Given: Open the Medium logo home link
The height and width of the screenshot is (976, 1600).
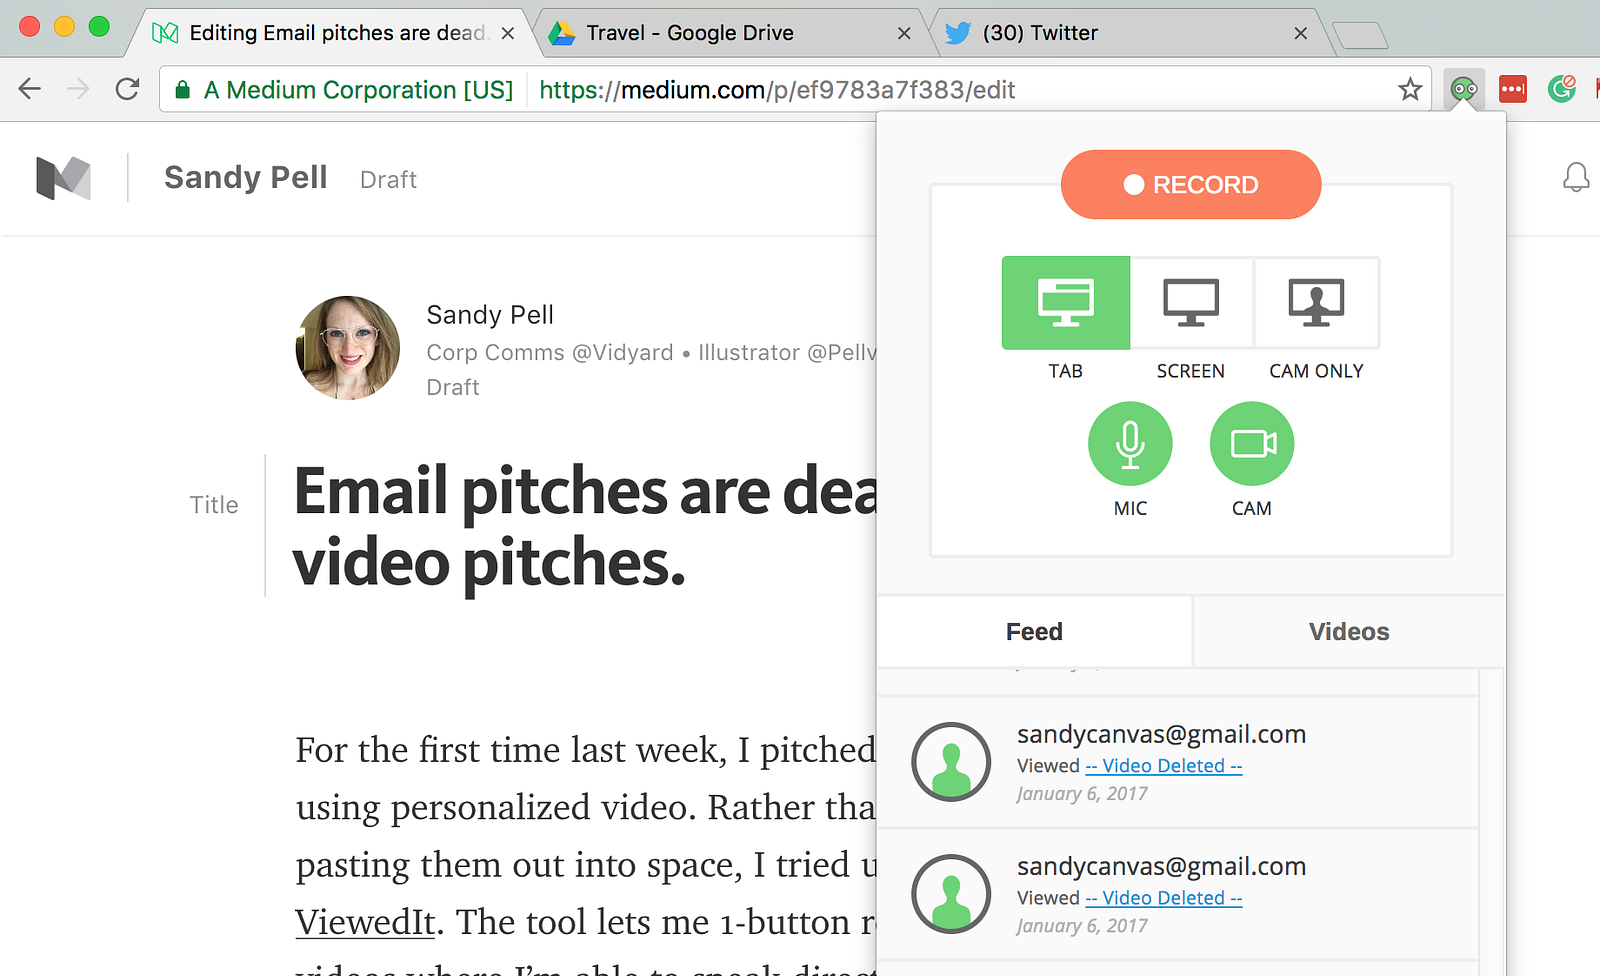Looking at the screenshot, I should [63, 178].
